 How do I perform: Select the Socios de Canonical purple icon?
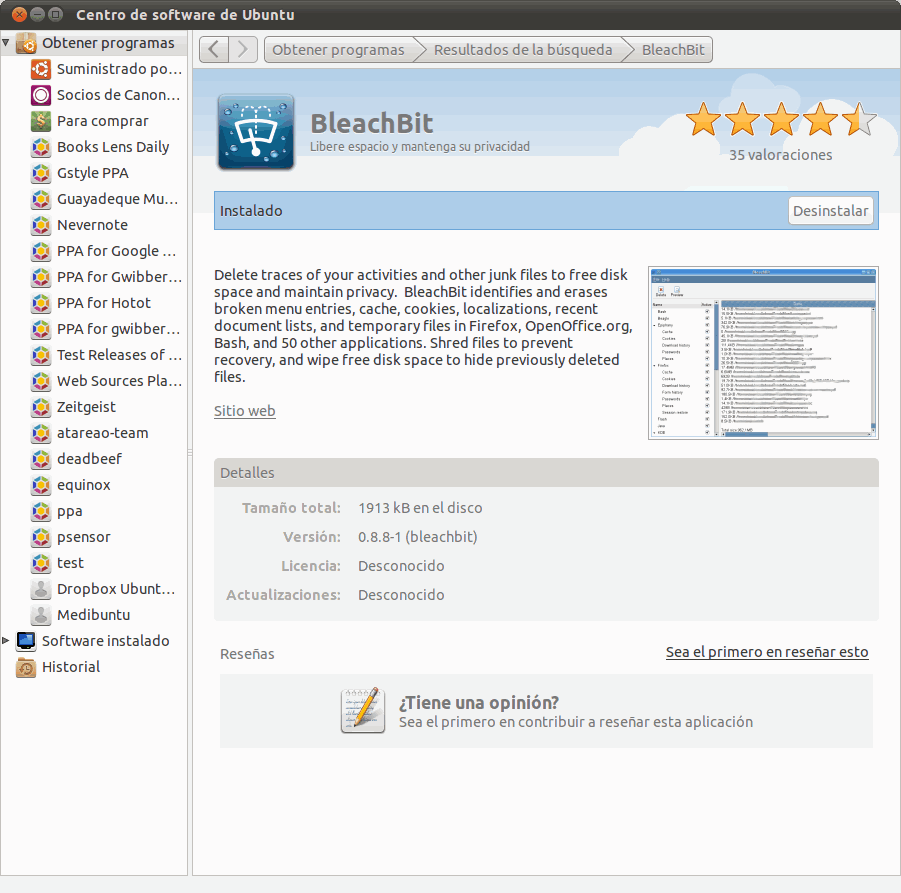point(41,95)
